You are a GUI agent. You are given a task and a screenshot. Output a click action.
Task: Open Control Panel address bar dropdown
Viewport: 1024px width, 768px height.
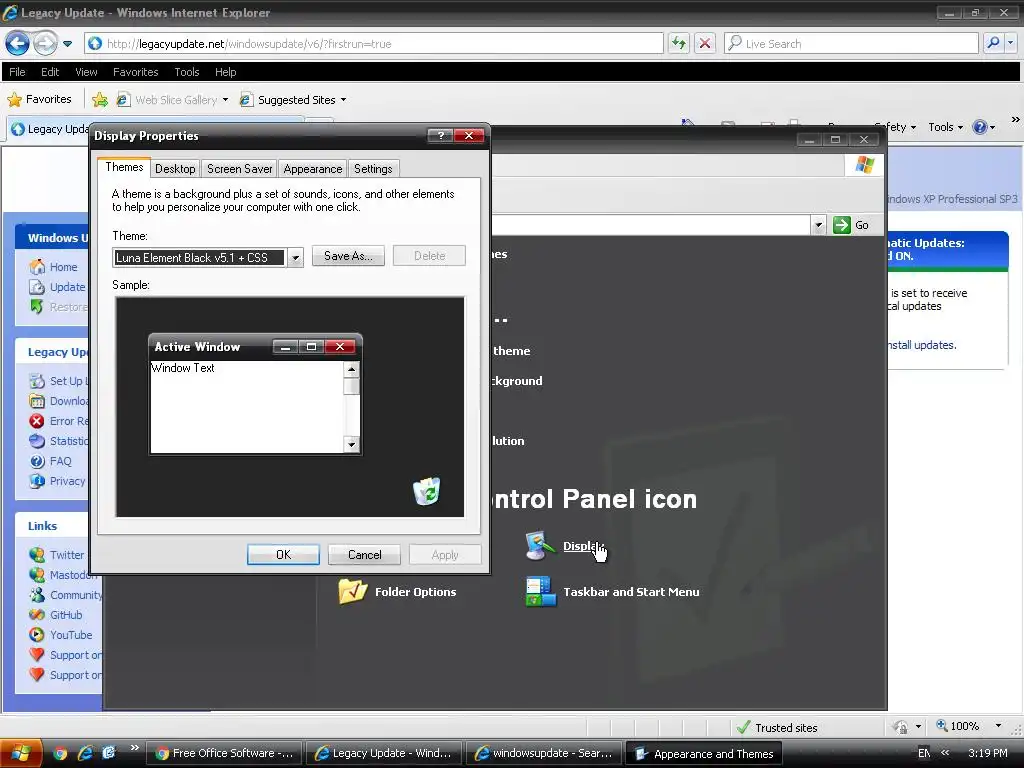(x=818, y=225)
